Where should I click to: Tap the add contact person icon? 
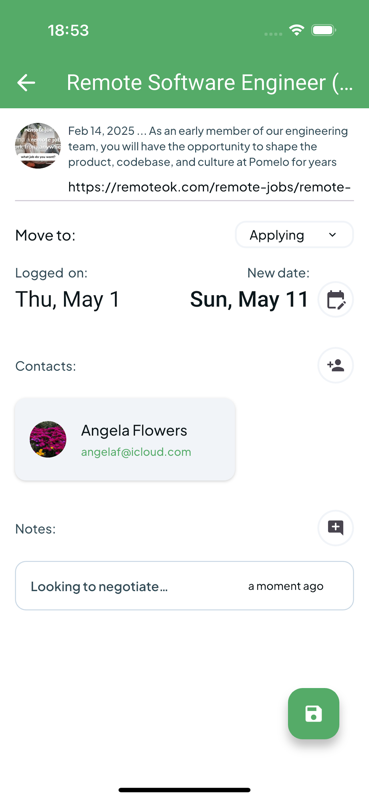[x=336, y=365]
